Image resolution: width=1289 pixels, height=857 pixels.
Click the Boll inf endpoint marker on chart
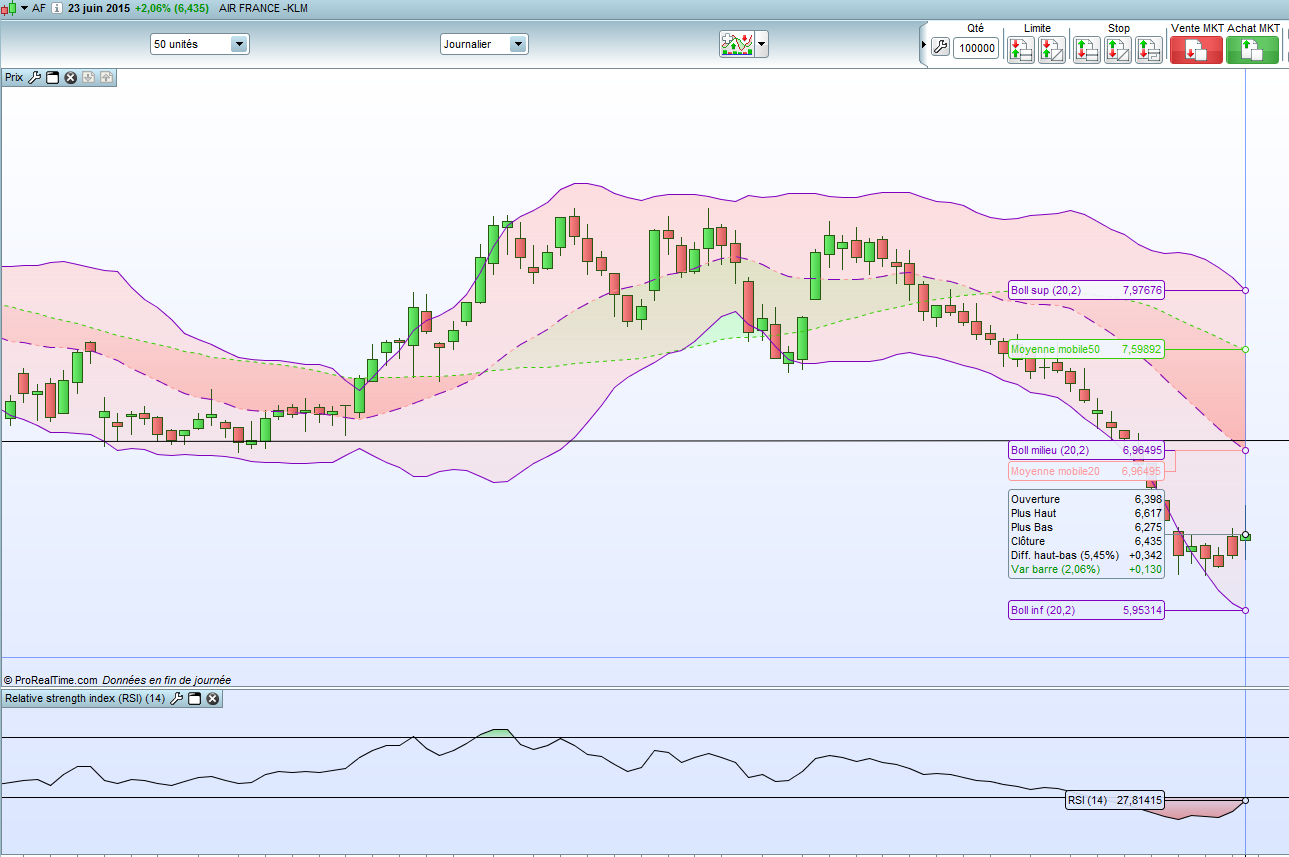1245,610
